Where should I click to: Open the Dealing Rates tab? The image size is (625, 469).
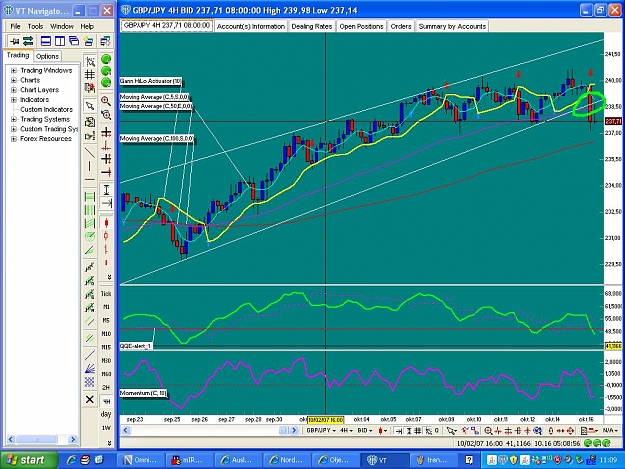[311, 26]
